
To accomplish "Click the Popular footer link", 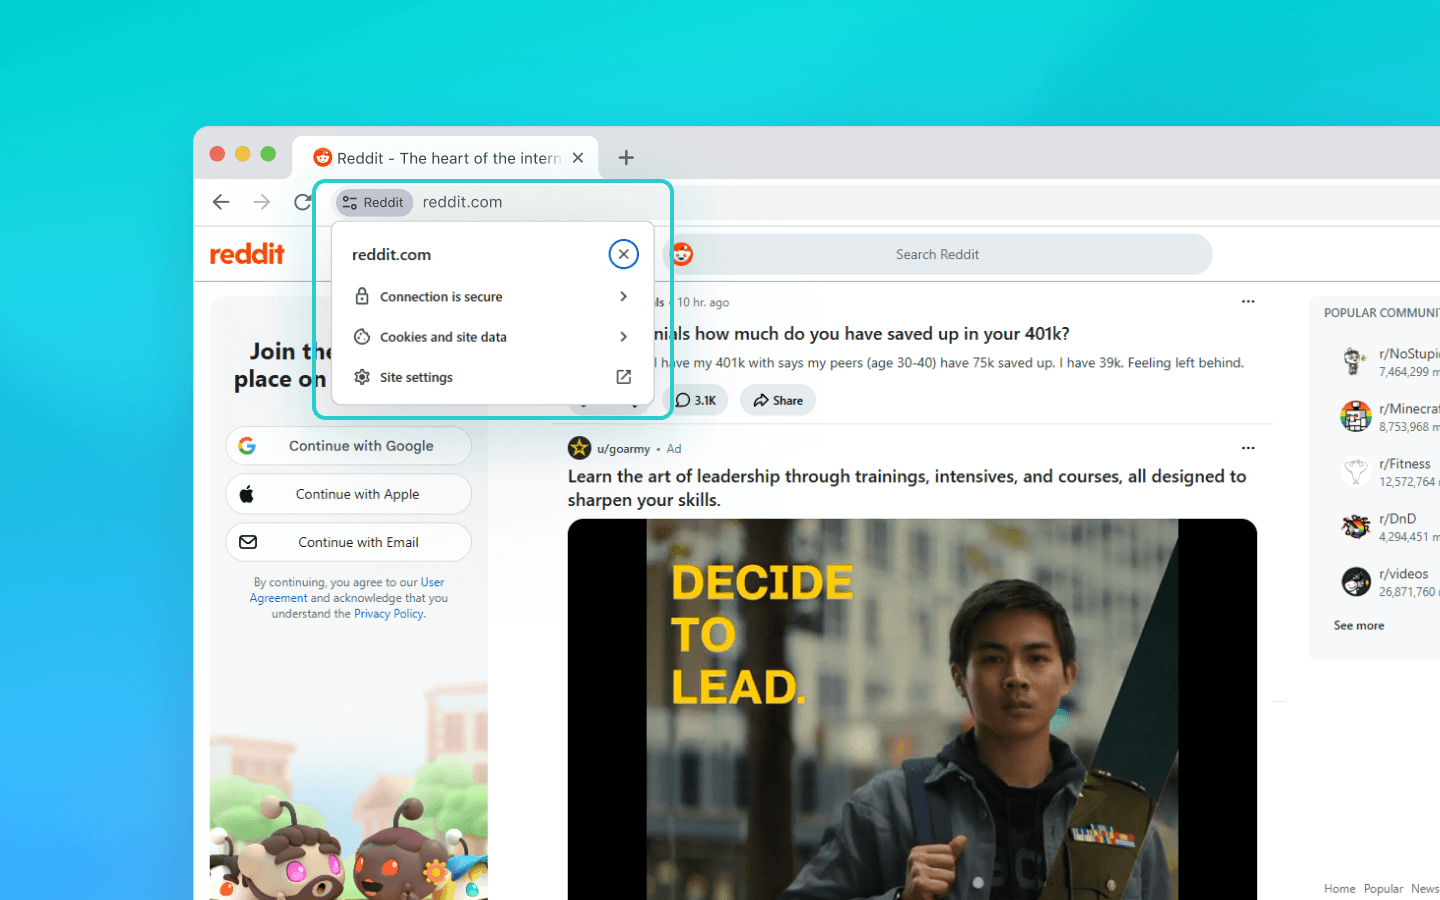I will coord(1384,889).
